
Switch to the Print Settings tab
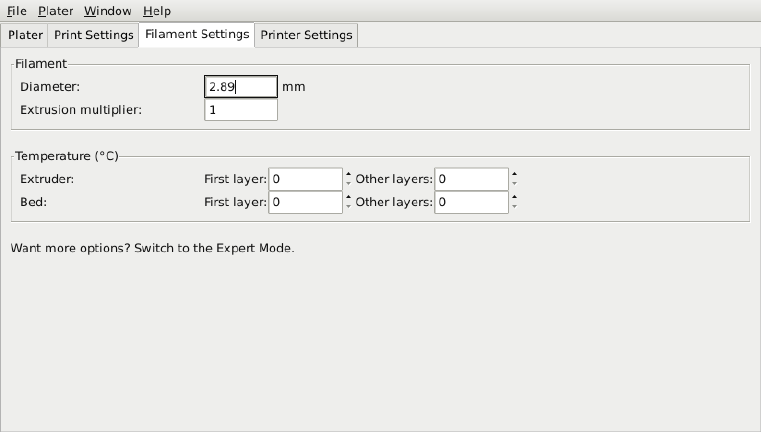tap(94, 35)
